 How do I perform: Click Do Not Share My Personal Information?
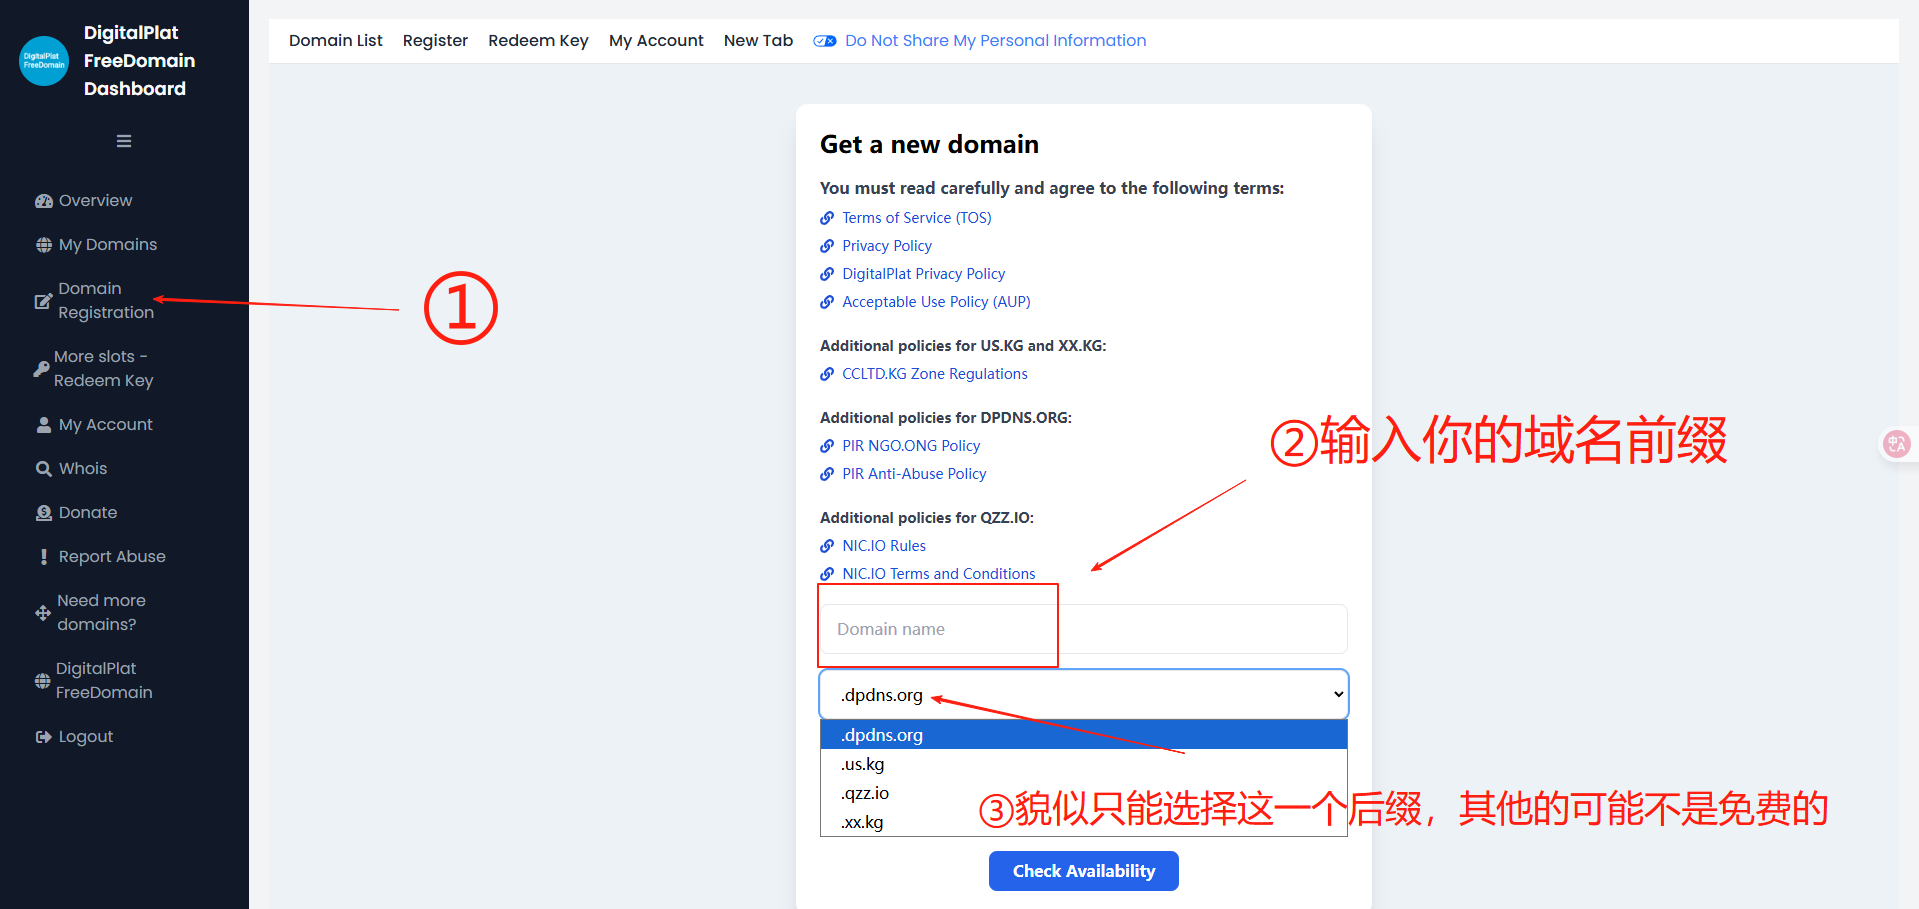tap(980, 41)
